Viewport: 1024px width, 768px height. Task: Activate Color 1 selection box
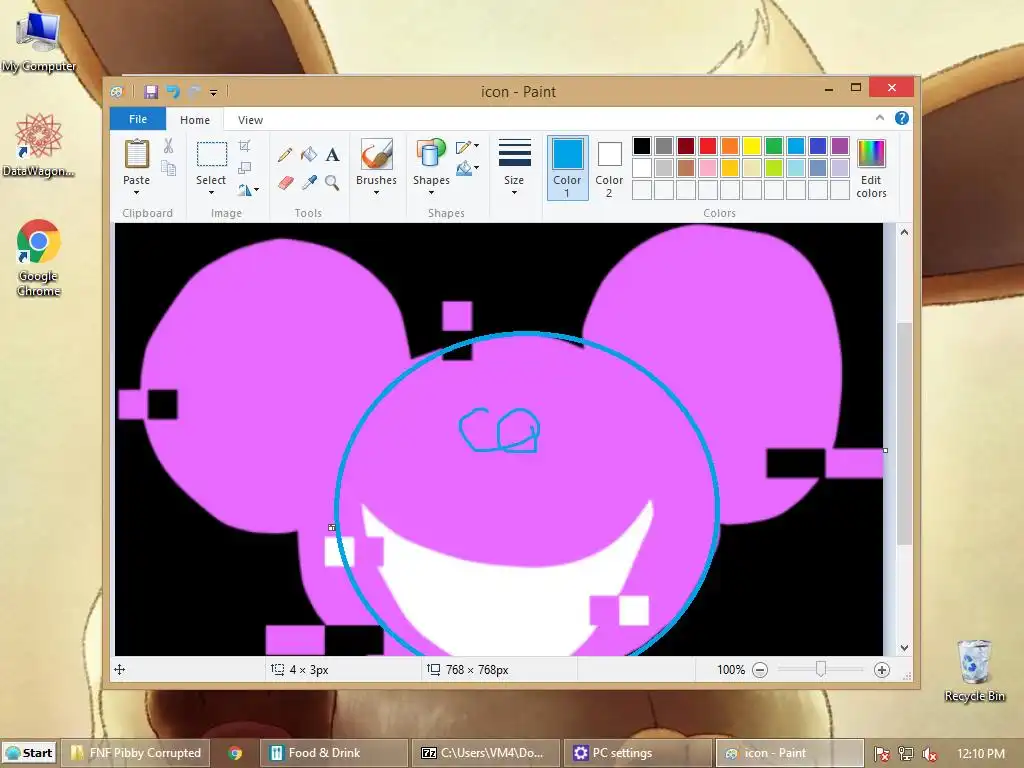(x=567, y=168)
